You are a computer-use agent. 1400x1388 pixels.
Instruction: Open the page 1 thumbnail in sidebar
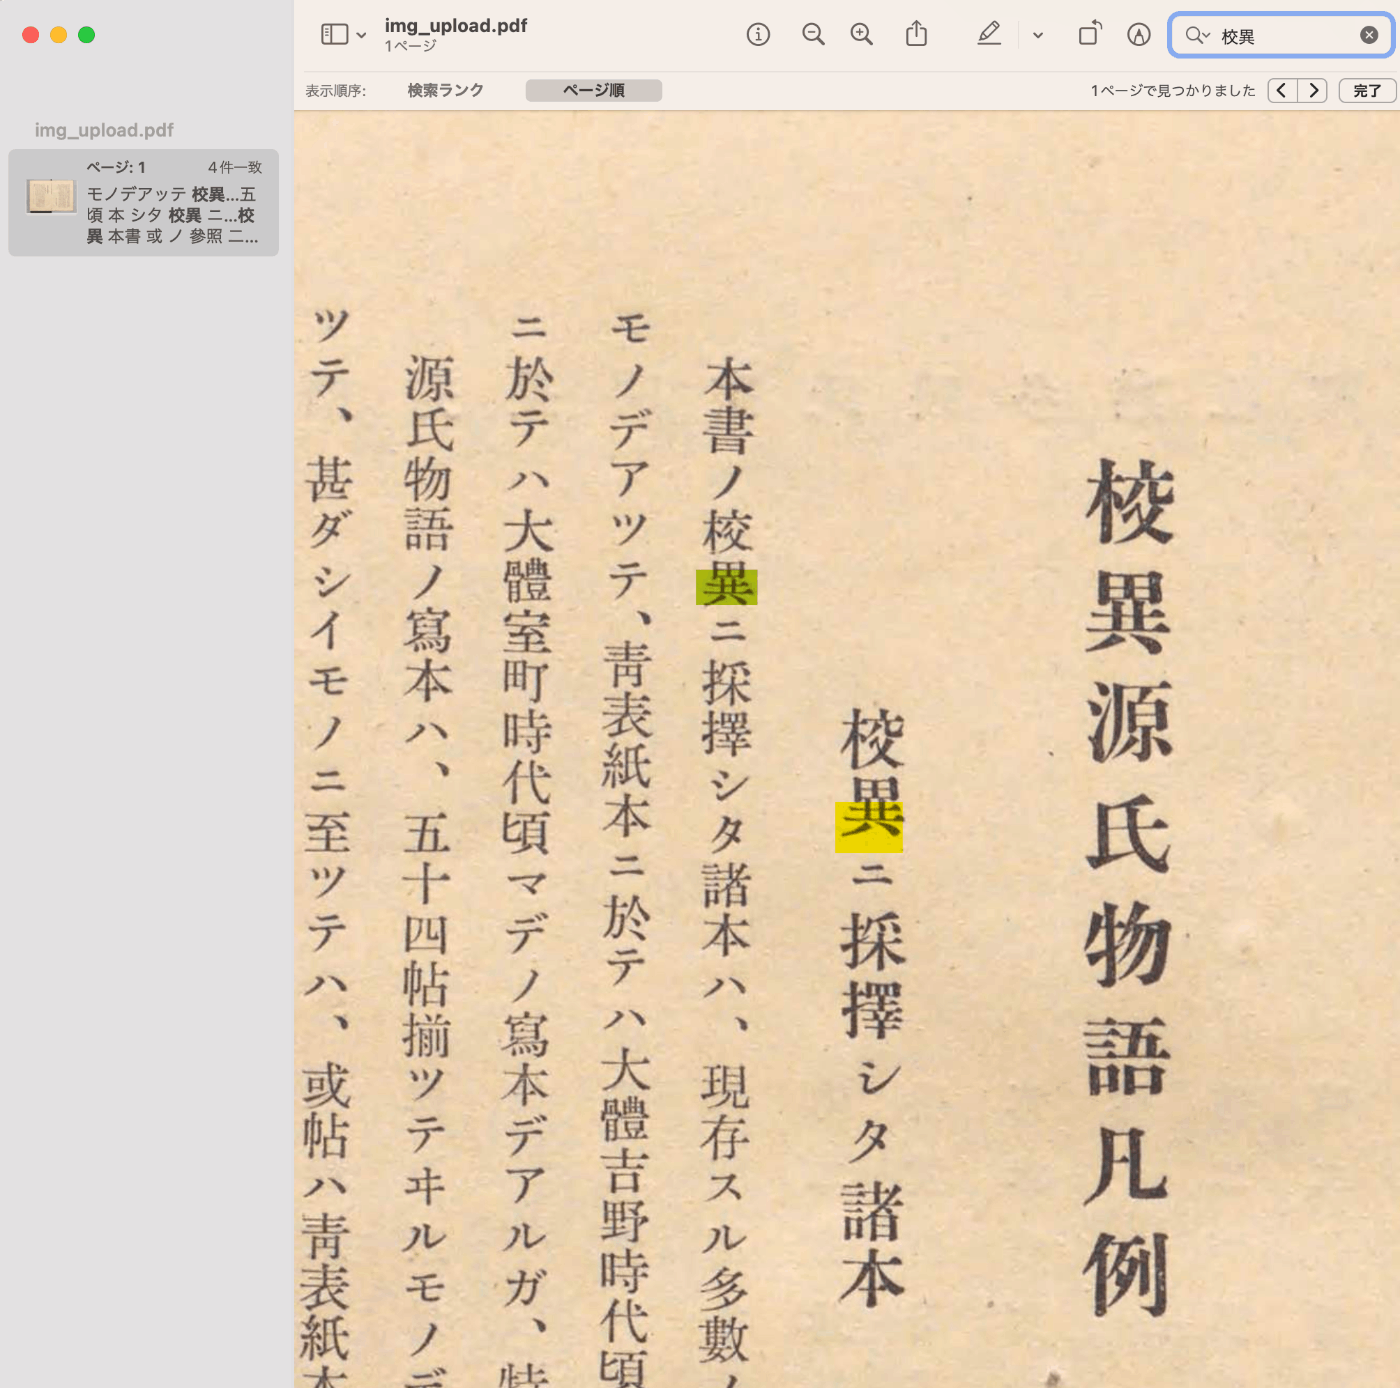[51, 196]
